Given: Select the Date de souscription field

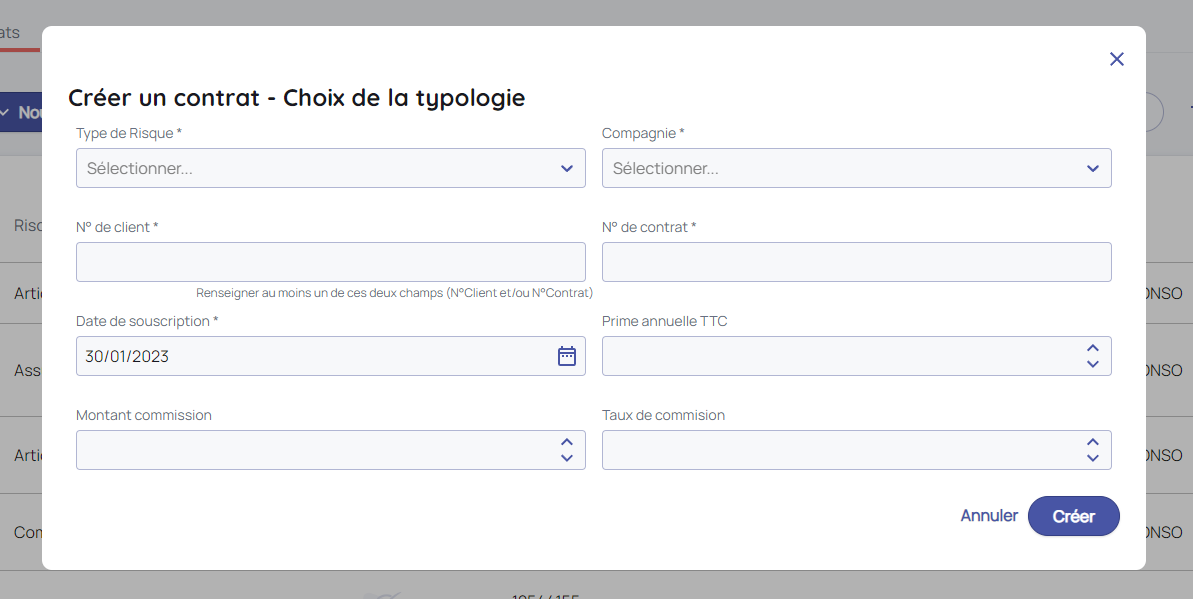Looking at the screenshot, I should click(310, 356).
